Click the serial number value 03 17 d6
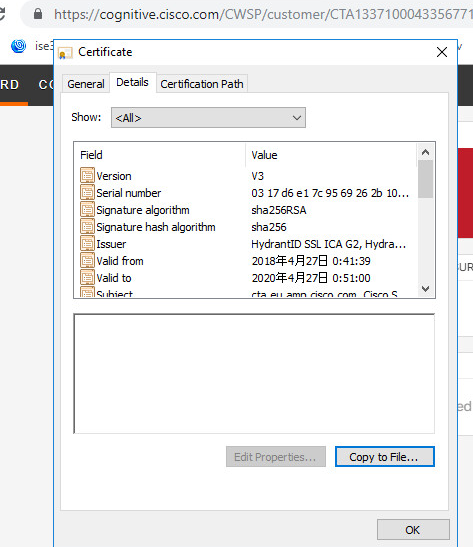The image size is (473, 547). click(x=330, y=193)
